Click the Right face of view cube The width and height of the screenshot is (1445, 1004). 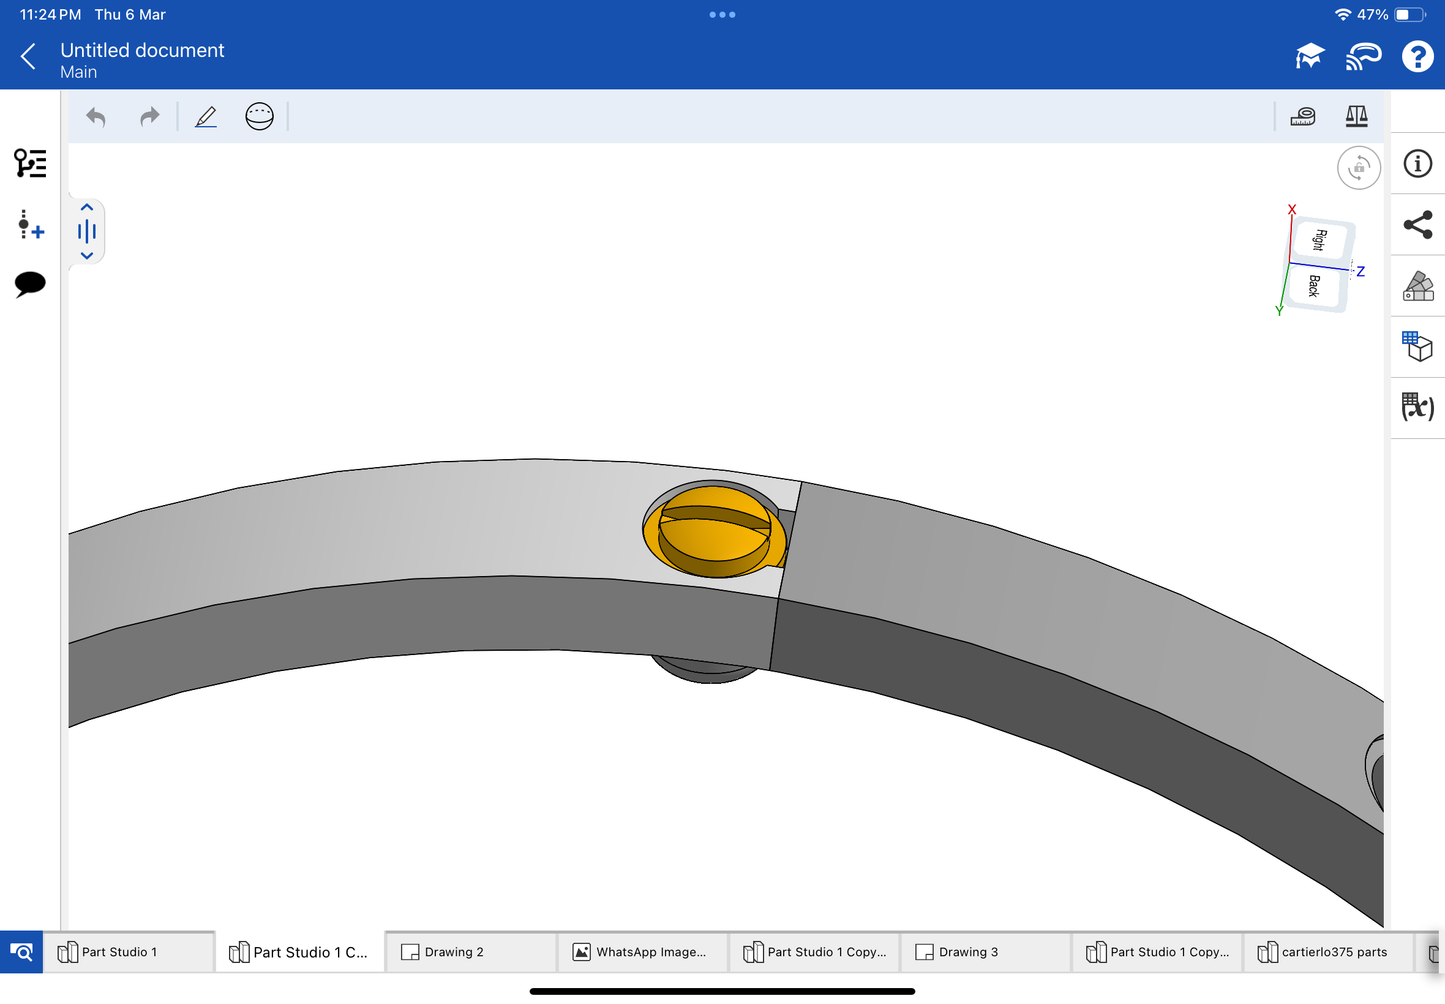1321,240
